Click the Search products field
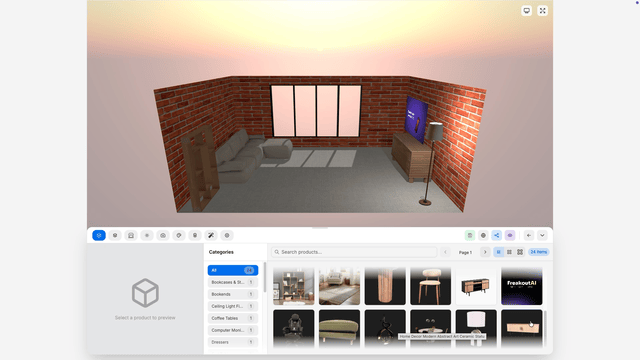The height and width of the screenshot is (360, 640). (354, 252)
